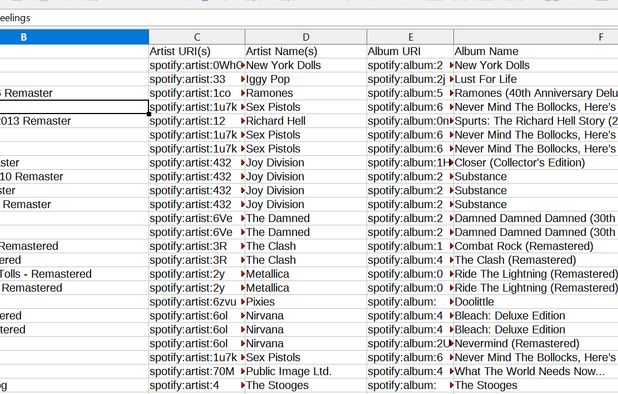Select the 'spotify:artist:0WhC' cell
This screenshot has width=618, height=394.
197,65
